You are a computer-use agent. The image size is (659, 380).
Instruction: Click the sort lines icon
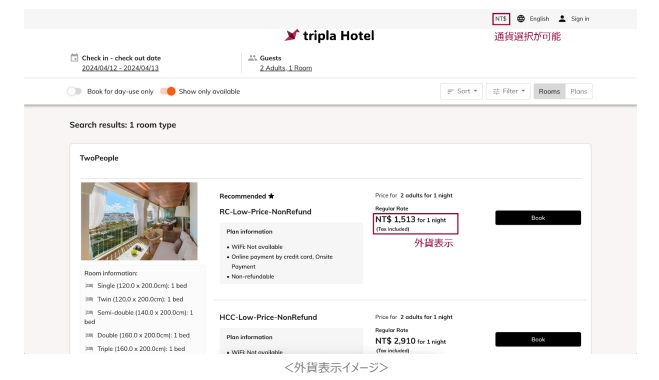451,91
